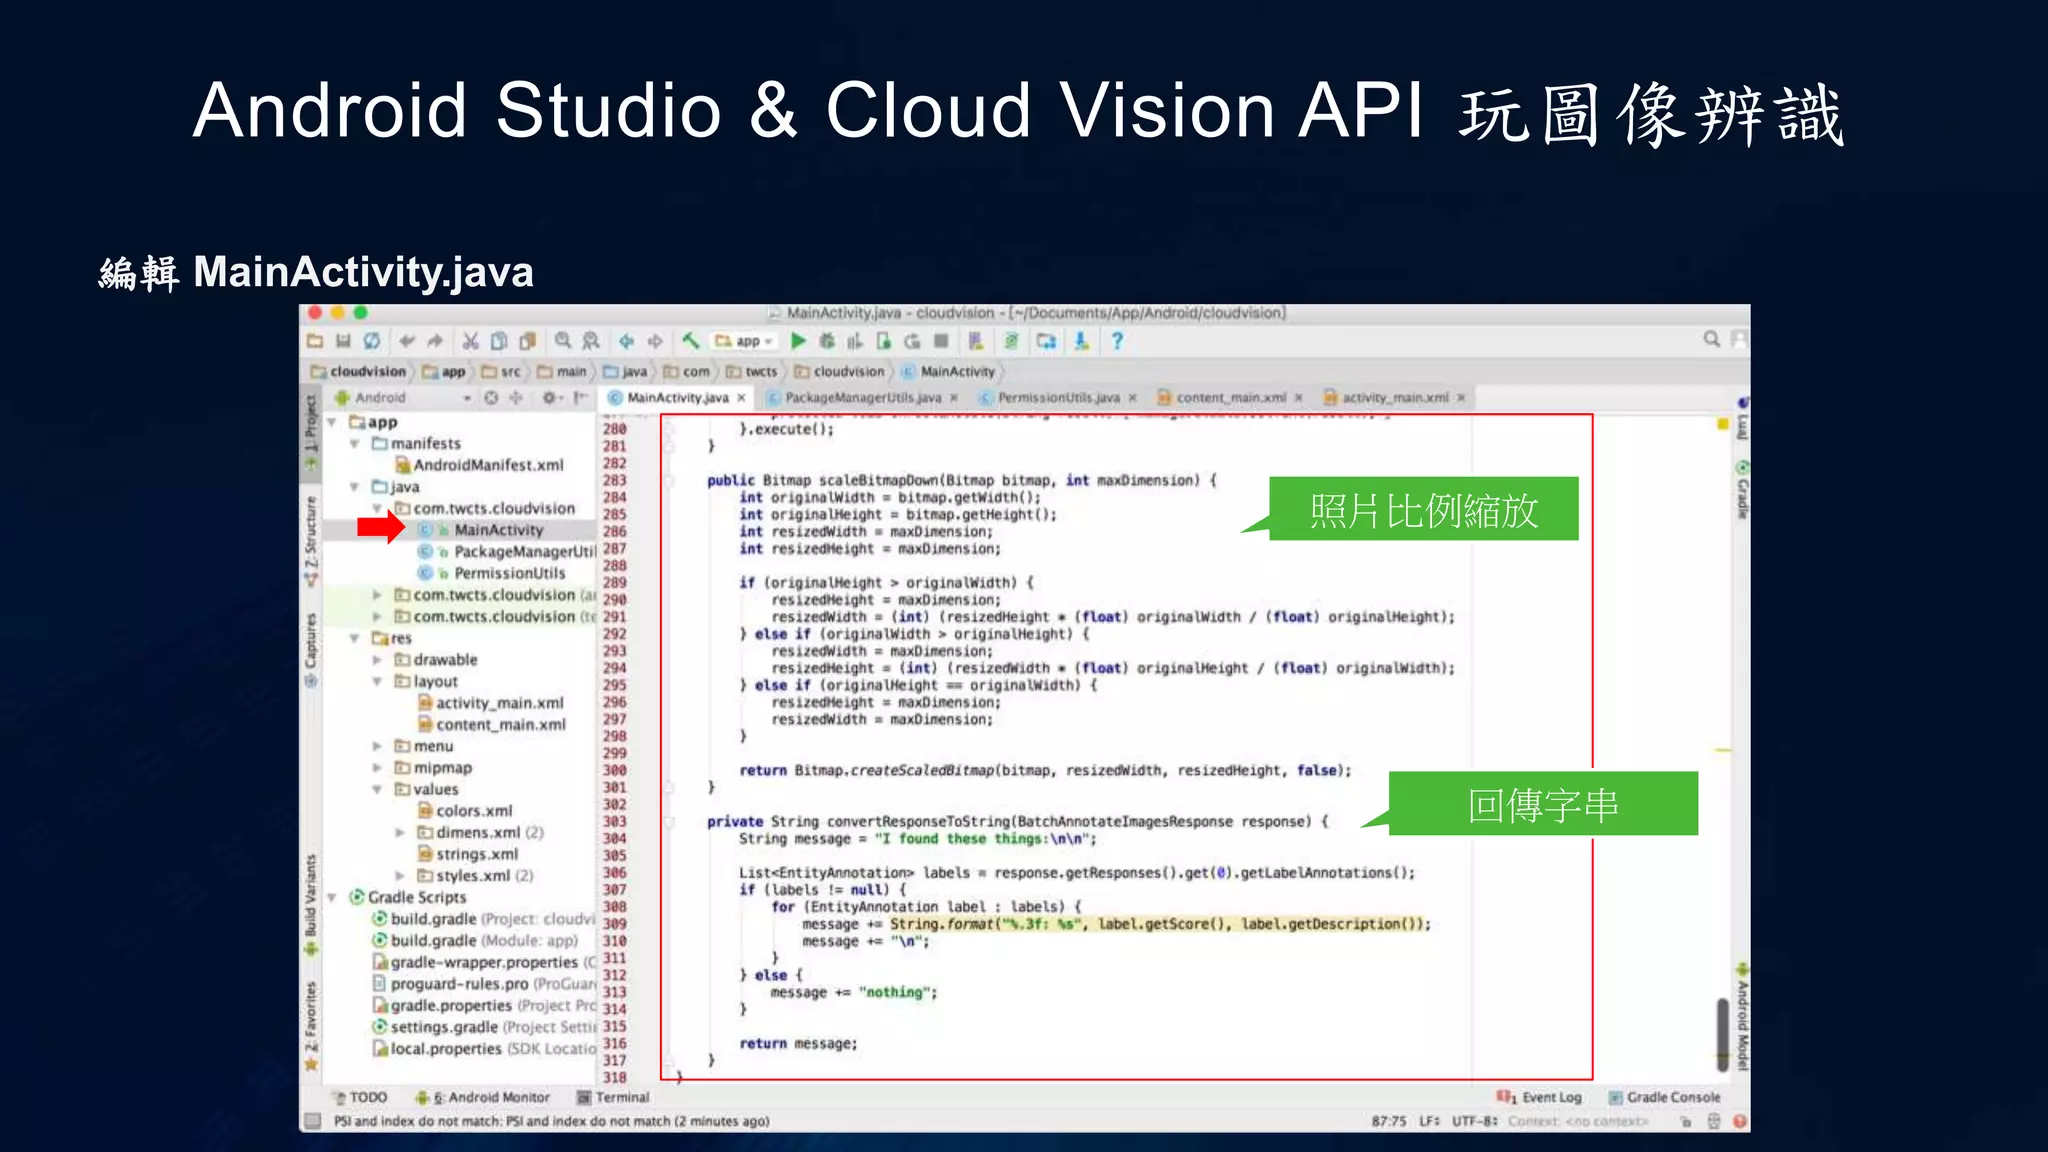This screenshot has height=1152, width=2048.
Task: Toggle the TODO bottom tool window
Action: [360, 1097]
